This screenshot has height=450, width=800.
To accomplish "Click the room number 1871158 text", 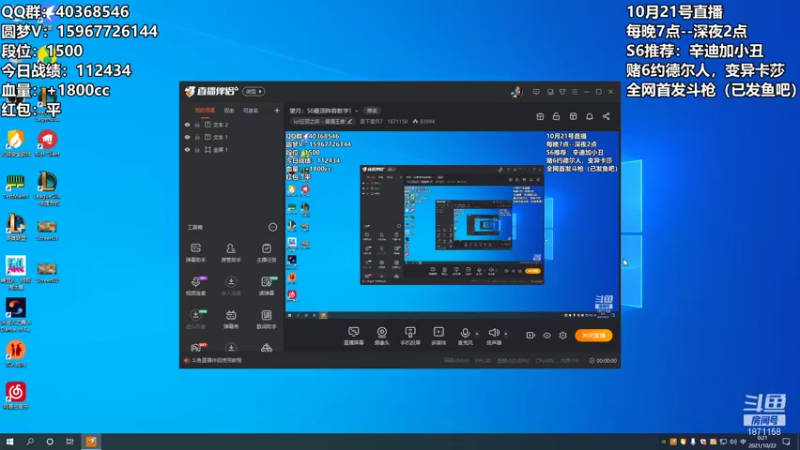I will point(397,121).
